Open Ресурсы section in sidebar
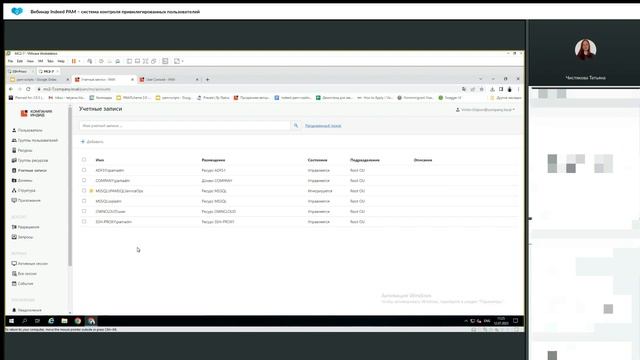 (x=22, y=150)
